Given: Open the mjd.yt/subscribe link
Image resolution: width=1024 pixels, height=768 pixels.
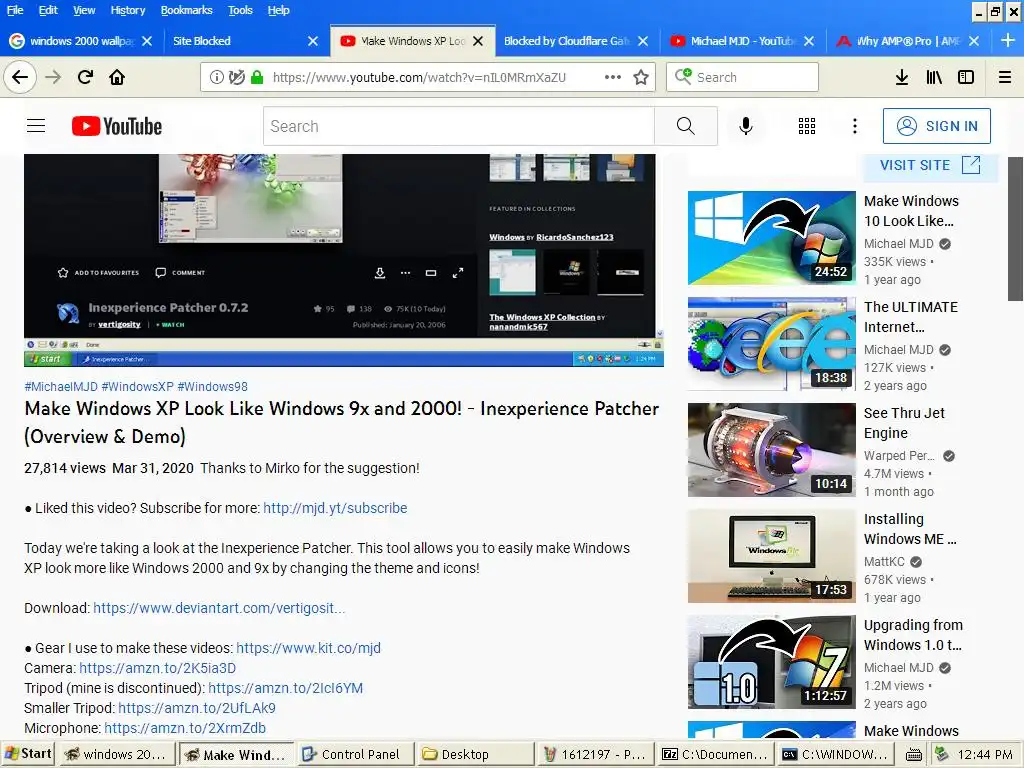Looking at the screenshot, I should pyautogui.click(x=335, y=508).
